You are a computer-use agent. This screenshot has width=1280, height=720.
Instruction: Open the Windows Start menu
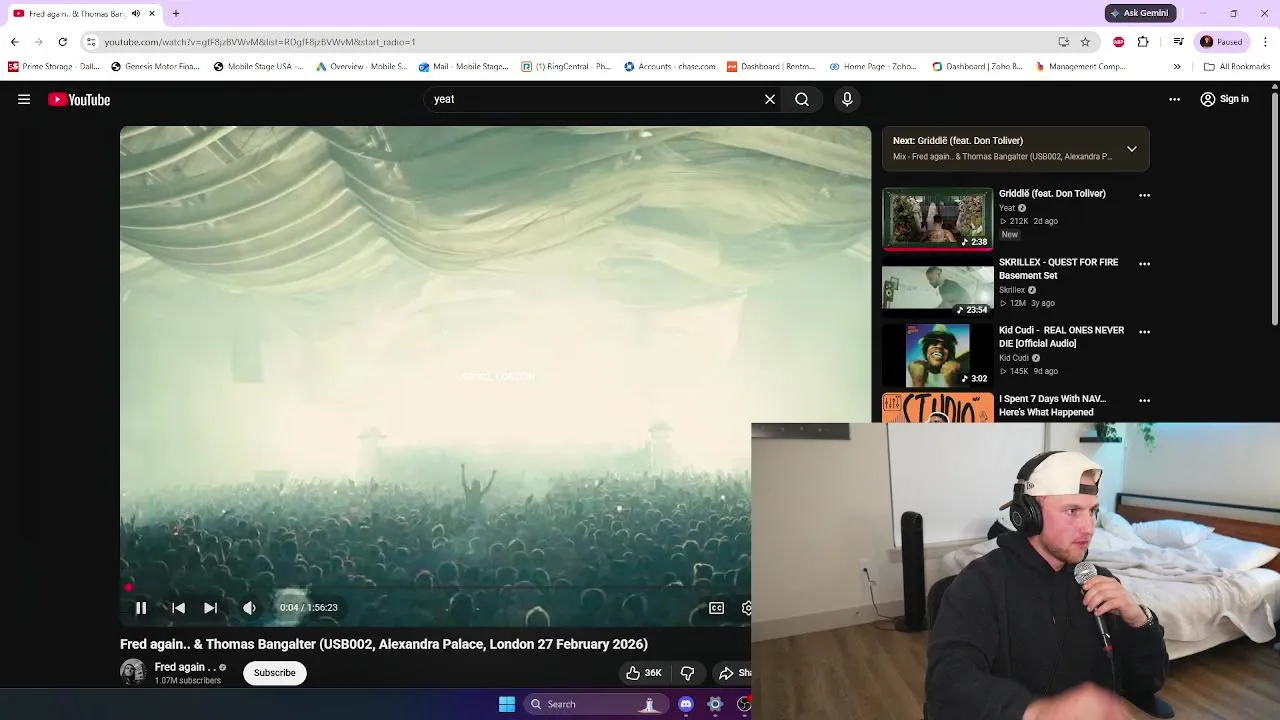(x=507, y=704)
